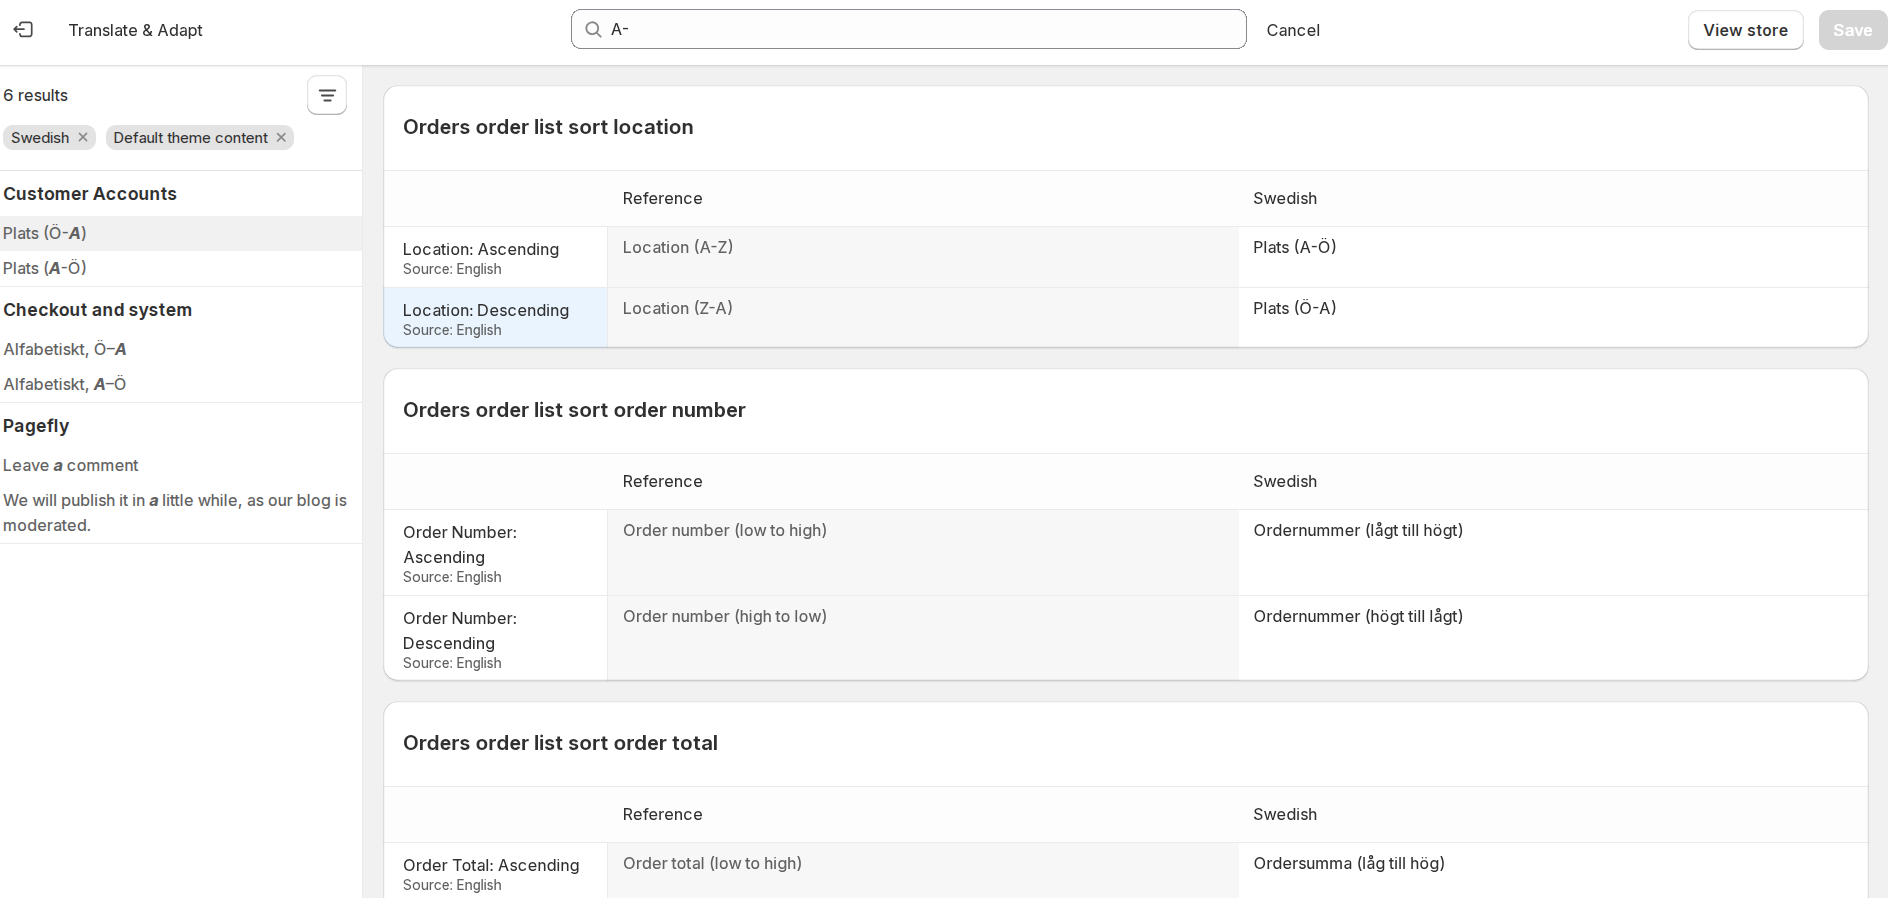Open View store
Screen dimensions: 1888x898
click(1745, 30)
